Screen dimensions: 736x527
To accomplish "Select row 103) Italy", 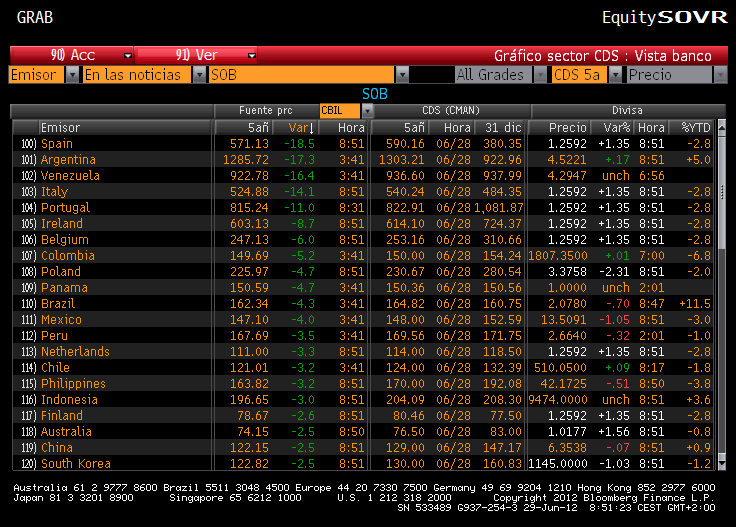I will [362, 191].
